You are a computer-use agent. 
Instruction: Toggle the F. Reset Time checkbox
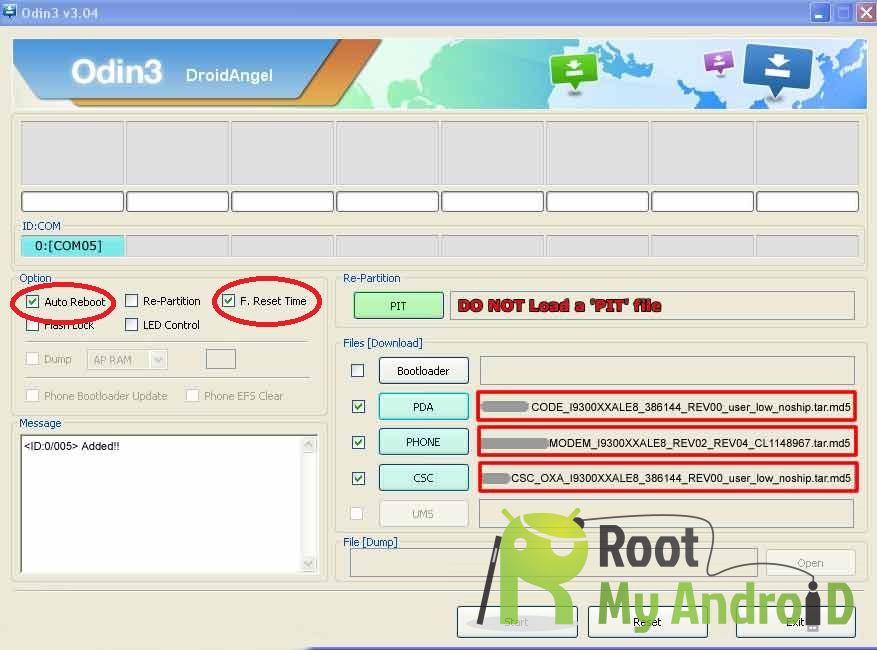pyautogui.click(x=229, y=301)
